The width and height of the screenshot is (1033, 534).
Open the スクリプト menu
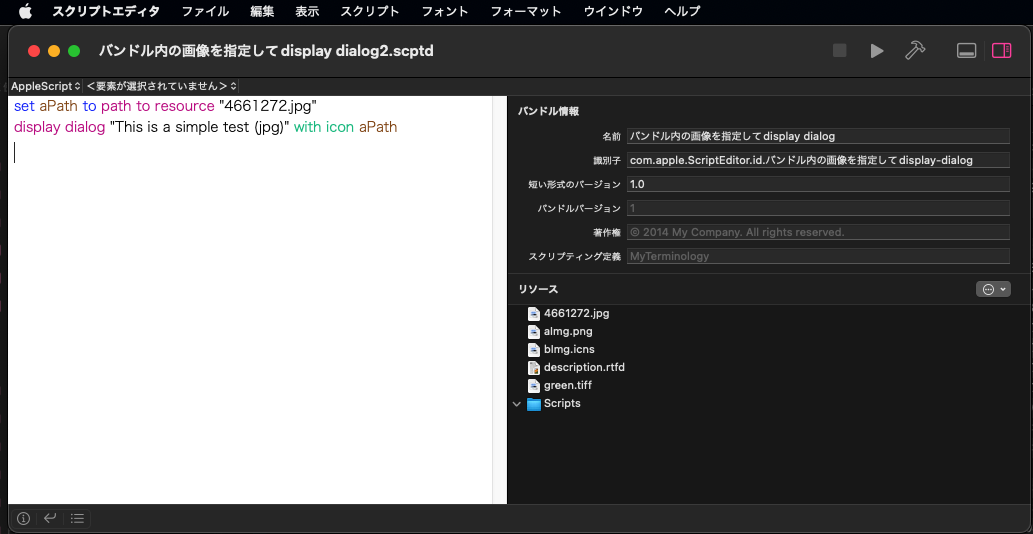click(x=370, y=11)
